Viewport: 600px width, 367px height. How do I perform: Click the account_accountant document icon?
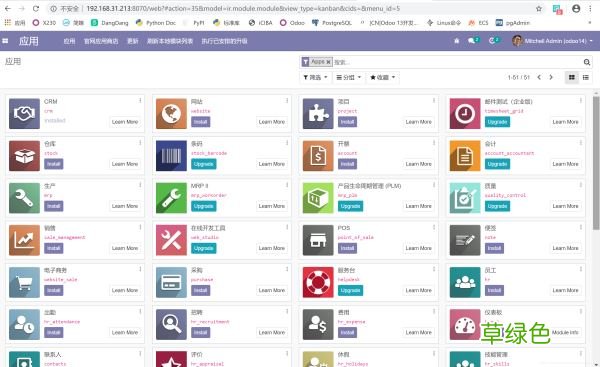(x=465, y=156)
